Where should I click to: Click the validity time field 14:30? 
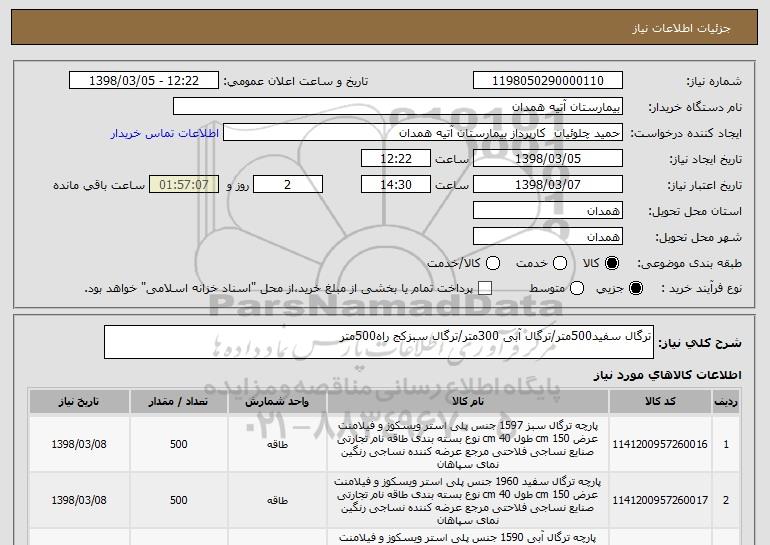click(396, 185)
